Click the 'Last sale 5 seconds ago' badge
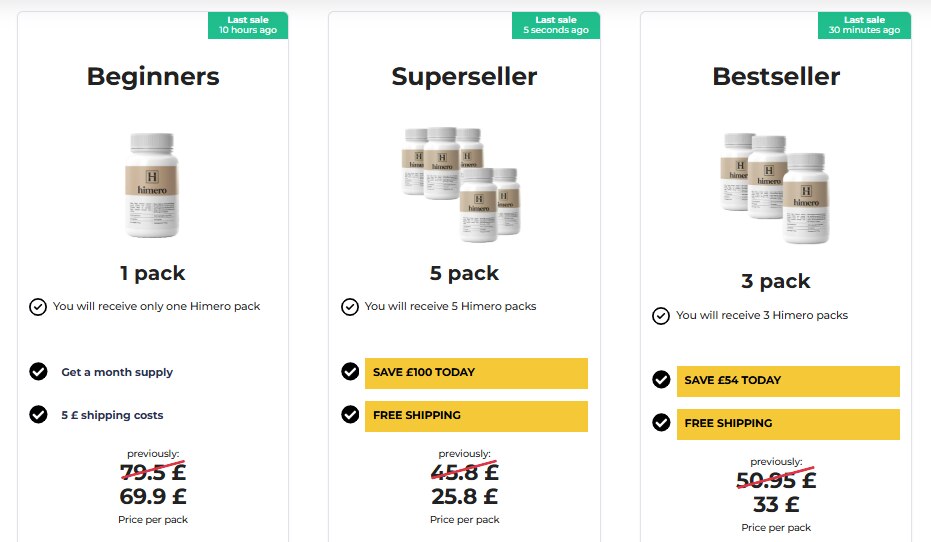The width and height of the screenshot is (931, 542). [x=556, y=25]
